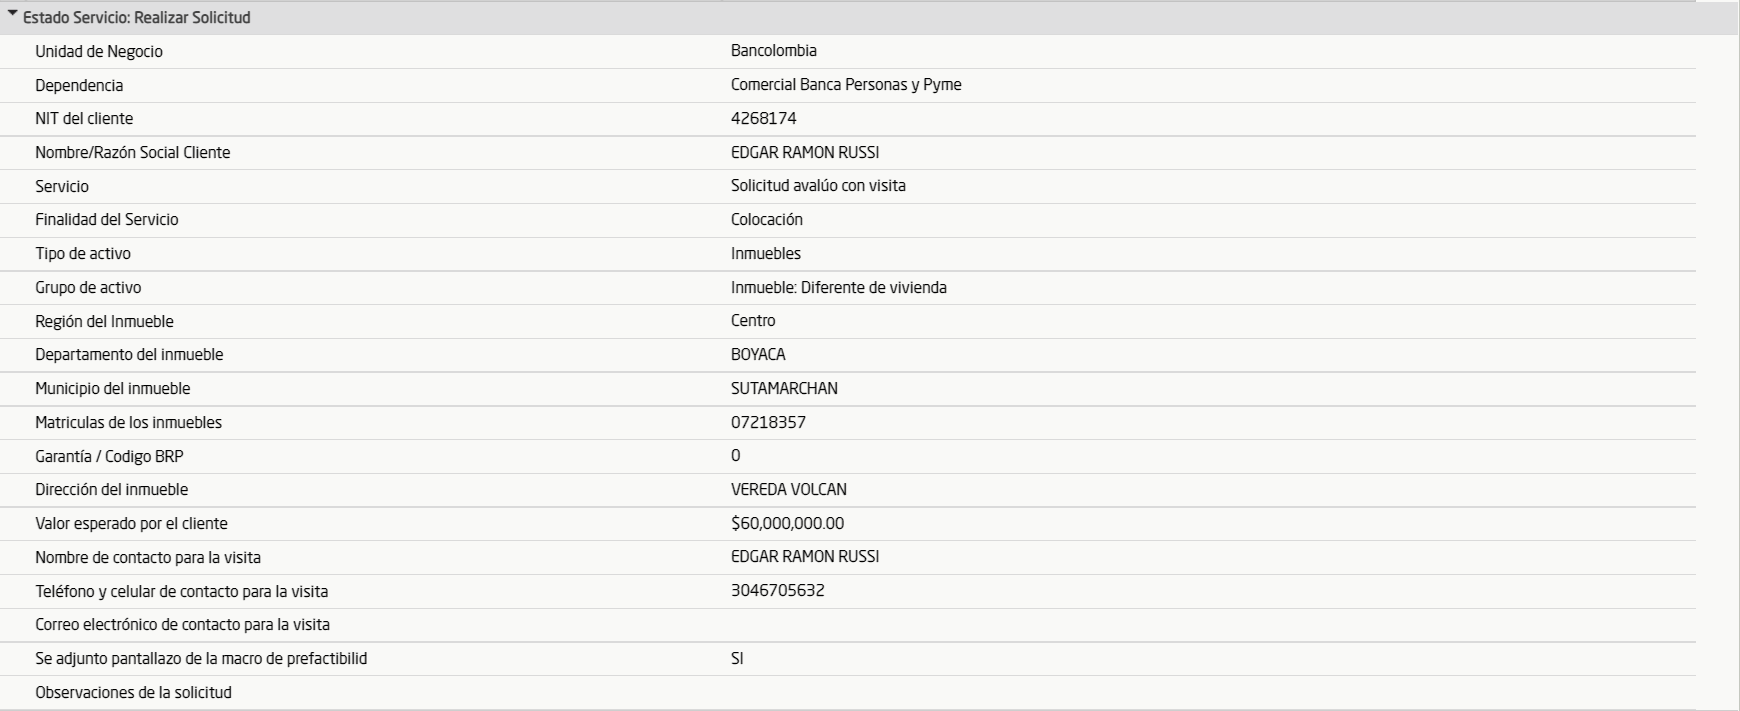Viewport: 1740px width, 711px height.
Task: Click 'Solicitud avalúo con visita' service value
Action: coord(818,186)
